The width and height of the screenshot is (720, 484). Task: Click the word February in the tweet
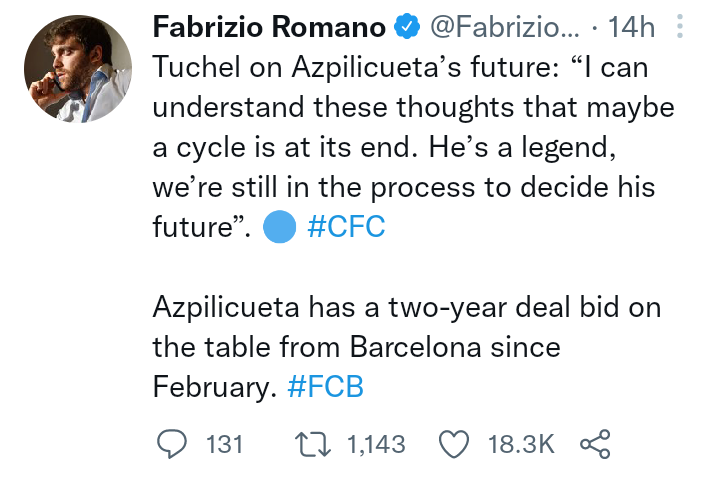tap(215, 387)
